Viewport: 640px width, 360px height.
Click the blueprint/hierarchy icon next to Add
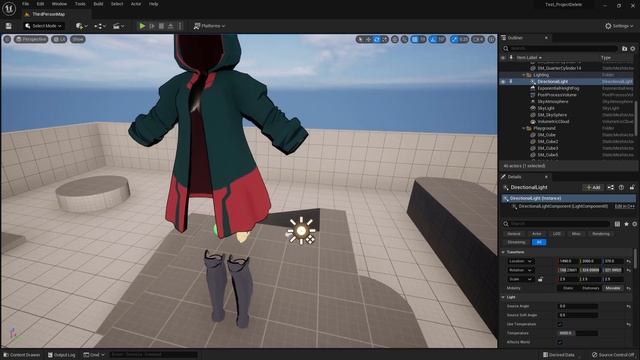[x=611, y=187]
